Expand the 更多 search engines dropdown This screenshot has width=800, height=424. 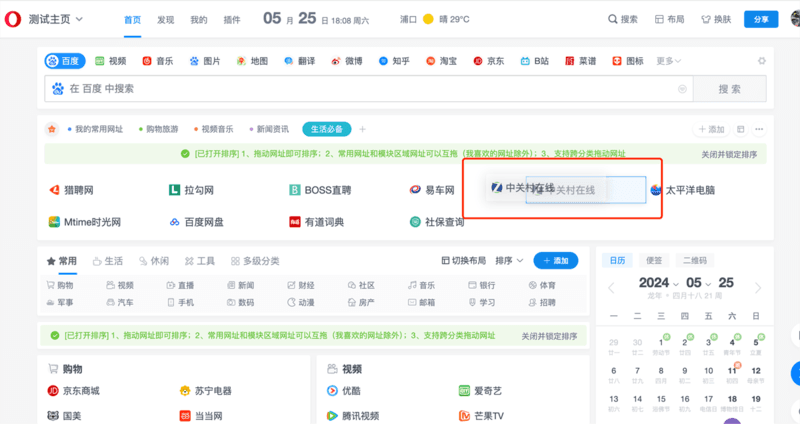(x=669, y=61)
